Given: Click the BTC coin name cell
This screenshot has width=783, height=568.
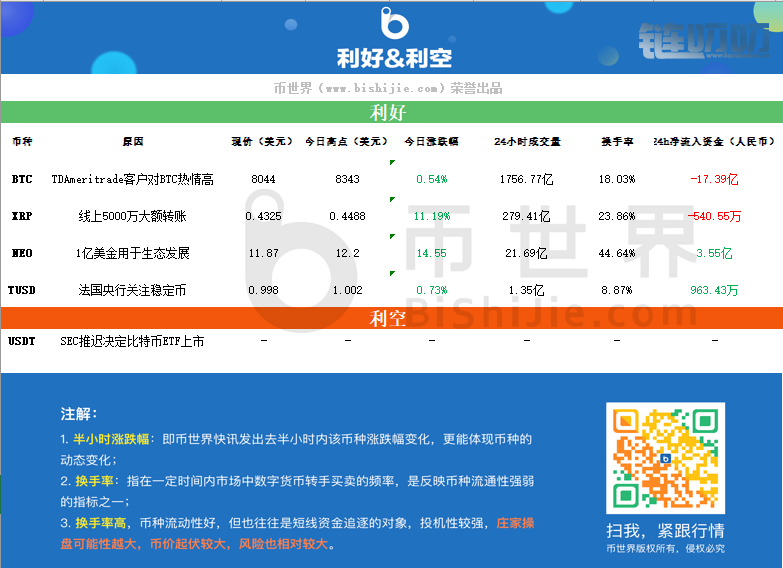Looking at the screenshot, I should pyautogui.click(x=22, y=179).
